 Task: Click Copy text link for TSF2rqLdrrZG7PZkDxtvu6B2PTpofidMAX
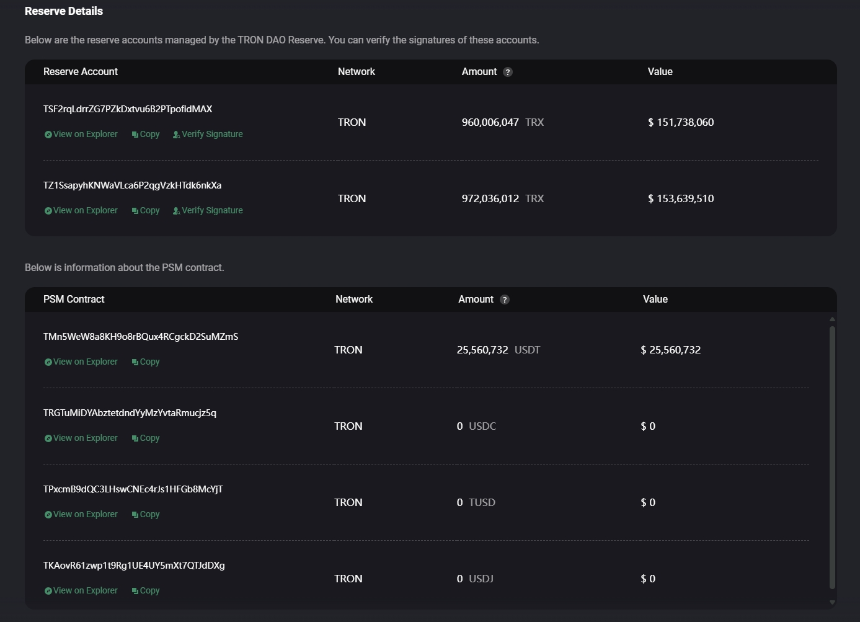click(x=150, y=134)
